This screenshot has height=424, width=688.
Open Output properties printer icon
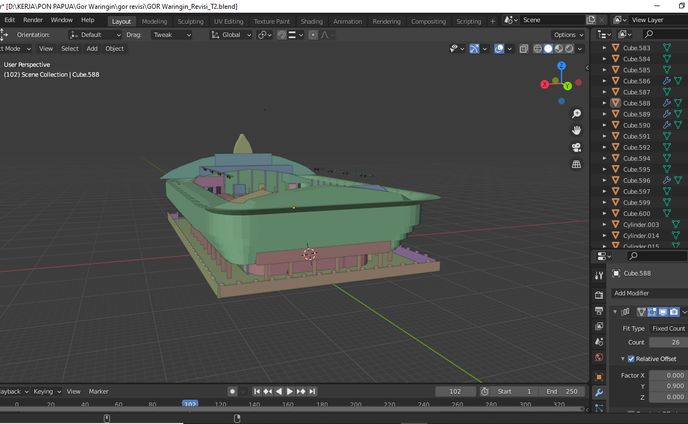click(x=599, y=311)
